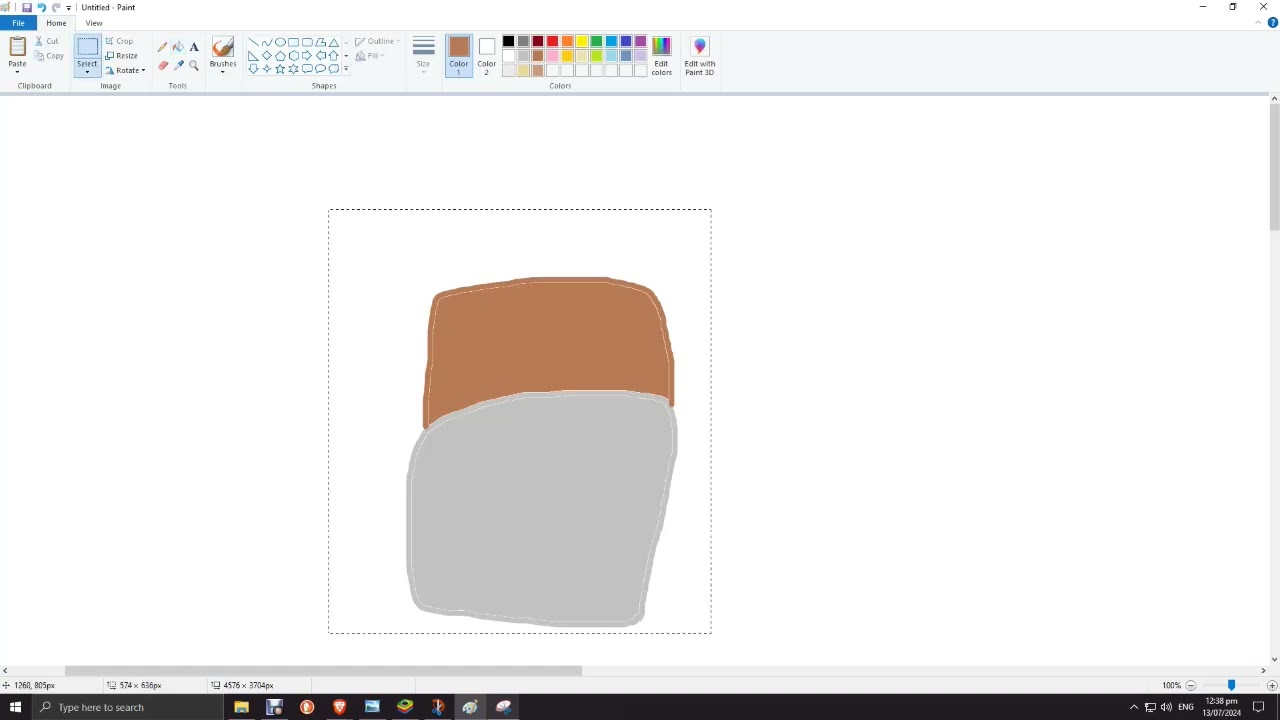The image size is (1280, 720).
Task: Open the Resize dialog
Action: point(121,56)
